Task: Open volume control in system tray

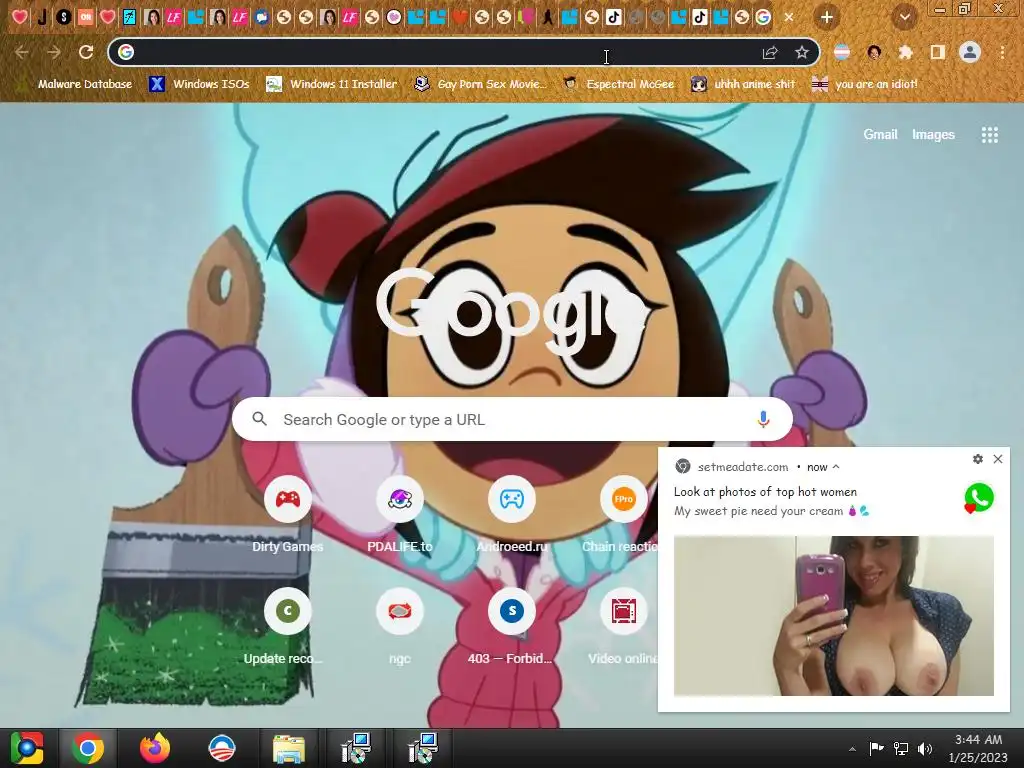Action: pos(925,749)
